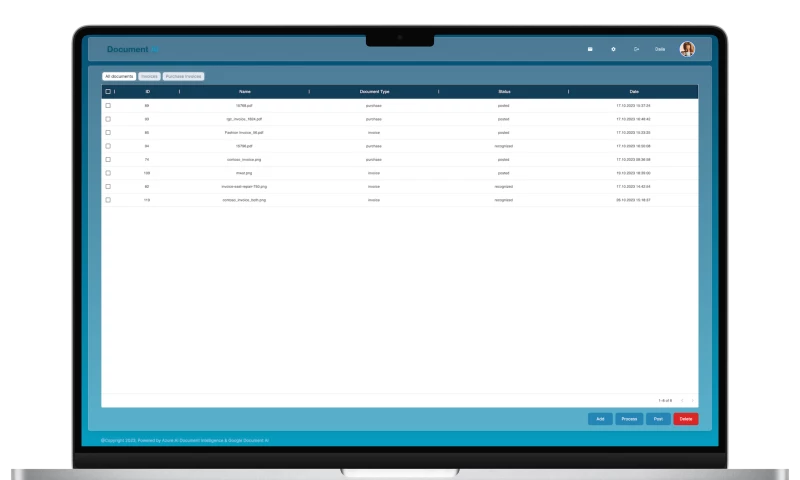
Task: Open the user avatar profile picture
Action: (687, 49)
